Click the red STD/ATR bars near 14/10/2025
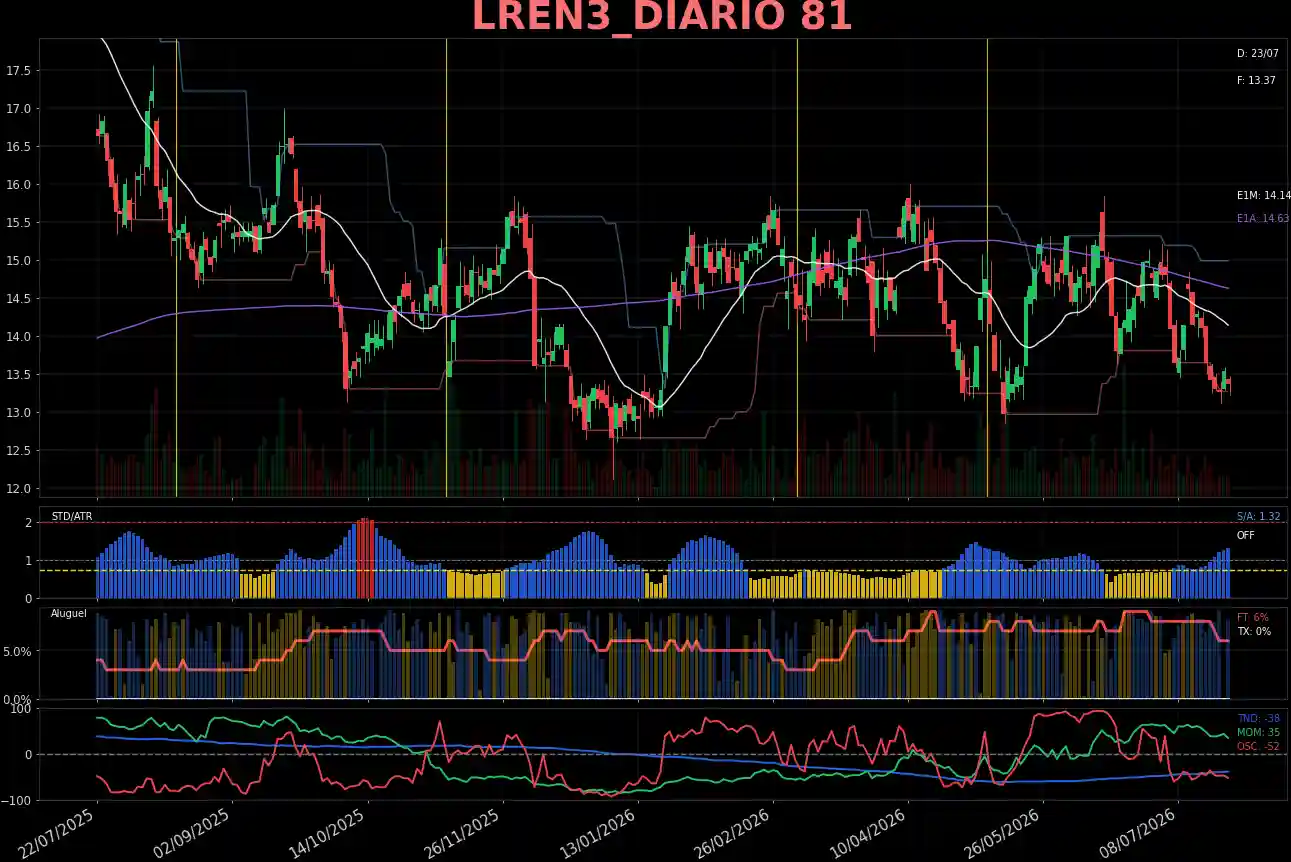 365,558
